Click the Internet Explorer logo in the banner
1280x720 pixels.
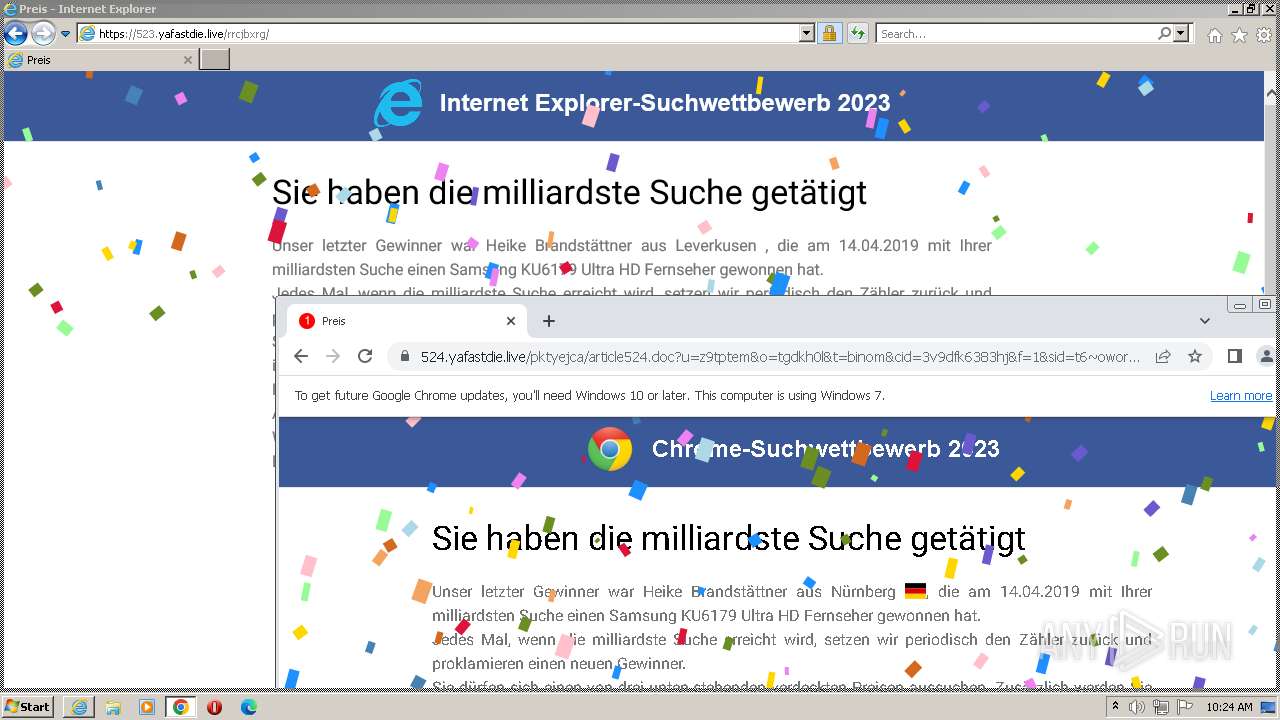398,103
